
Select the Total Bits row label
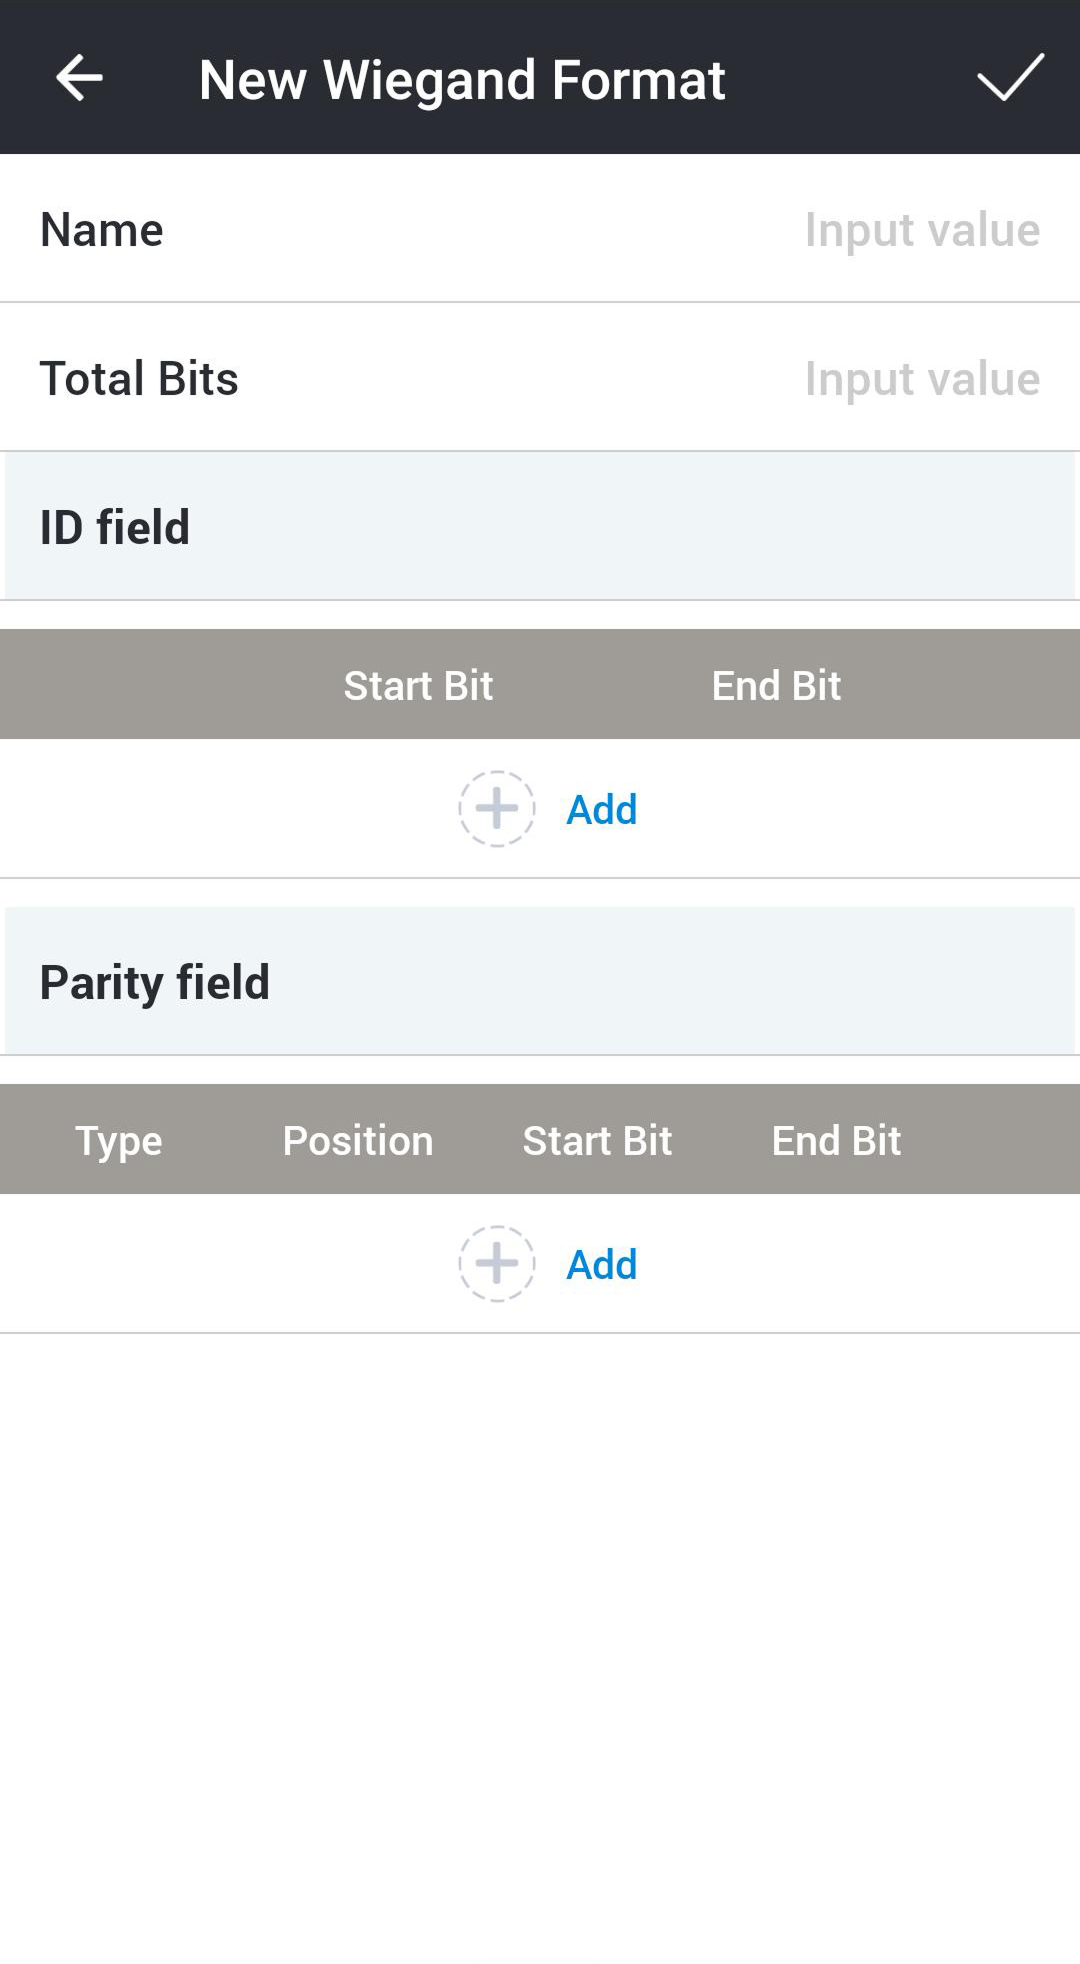(x=139, y=379)
